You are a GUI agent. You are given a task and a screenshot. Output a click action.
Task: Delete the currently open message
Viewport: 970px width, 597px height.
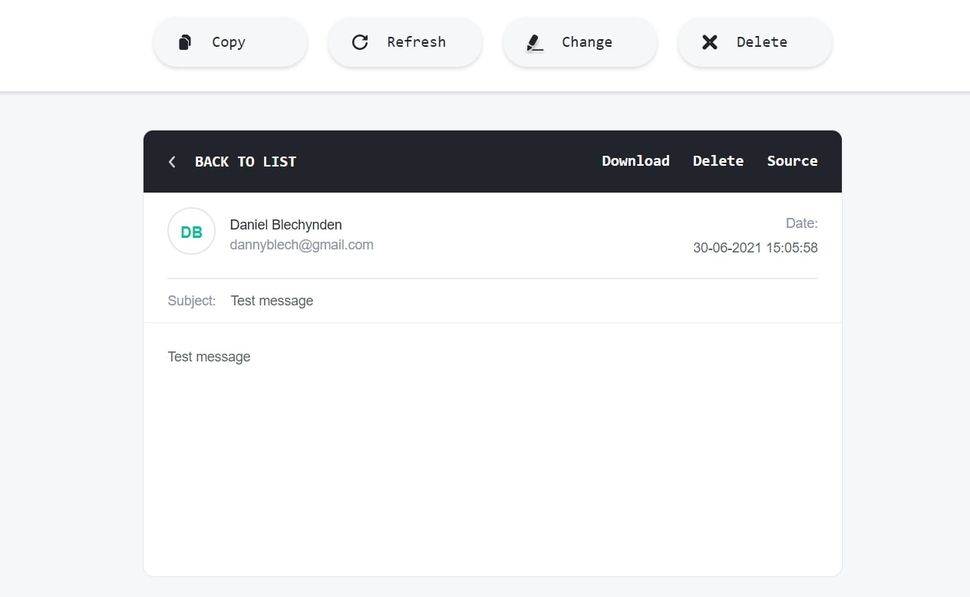click(x=718, y=161)
